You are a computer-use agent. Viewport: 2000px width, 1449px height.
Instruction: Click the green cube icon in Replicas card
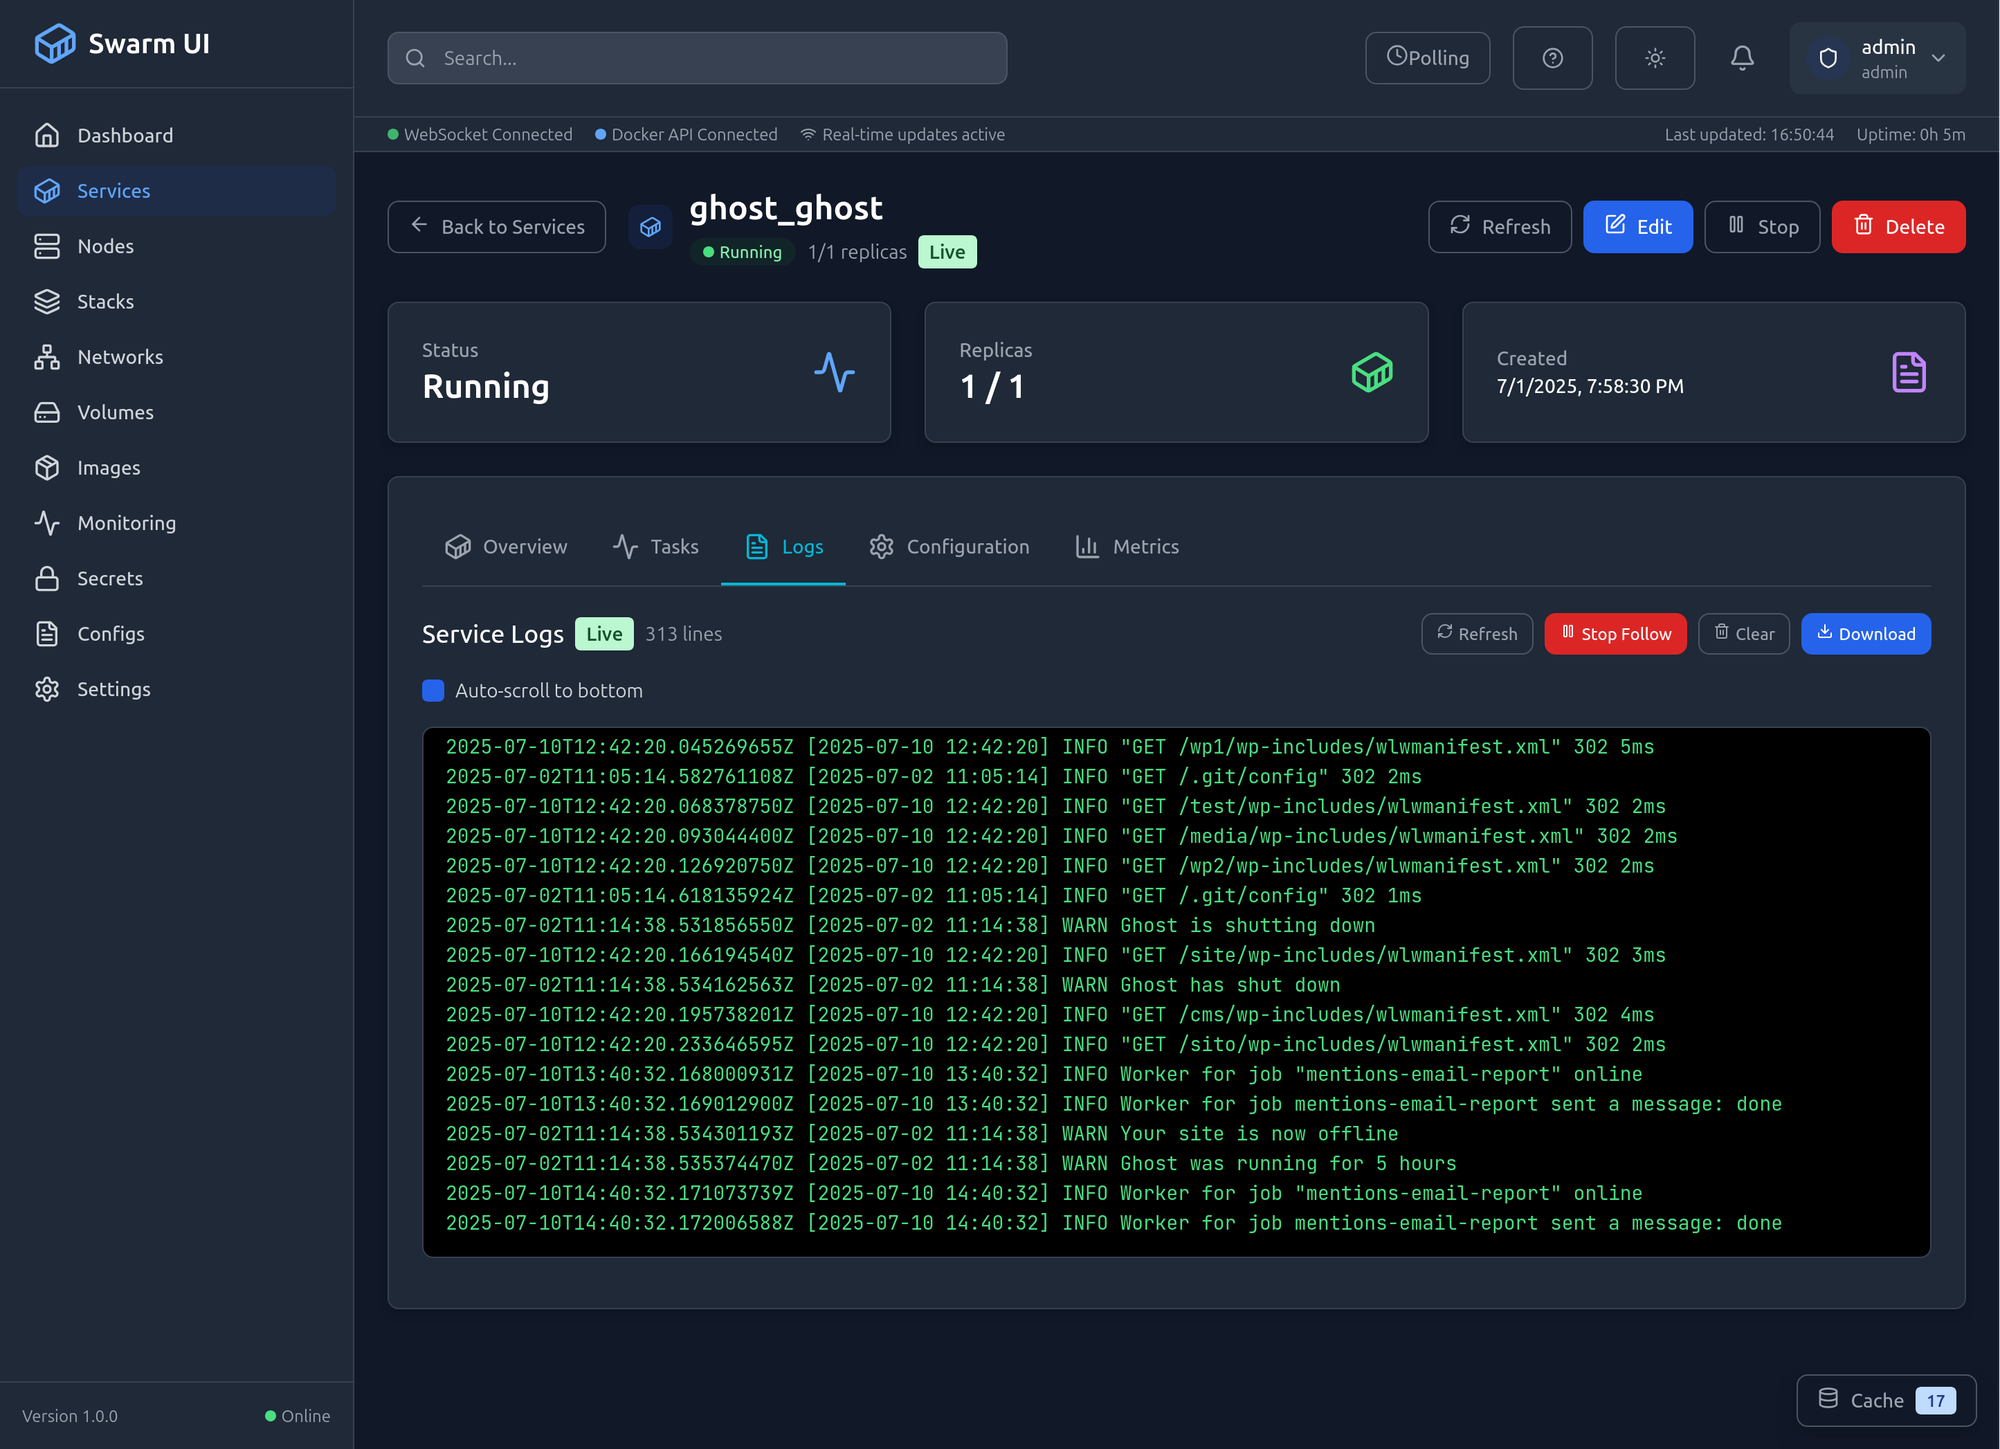click(x=1372, y=372)
